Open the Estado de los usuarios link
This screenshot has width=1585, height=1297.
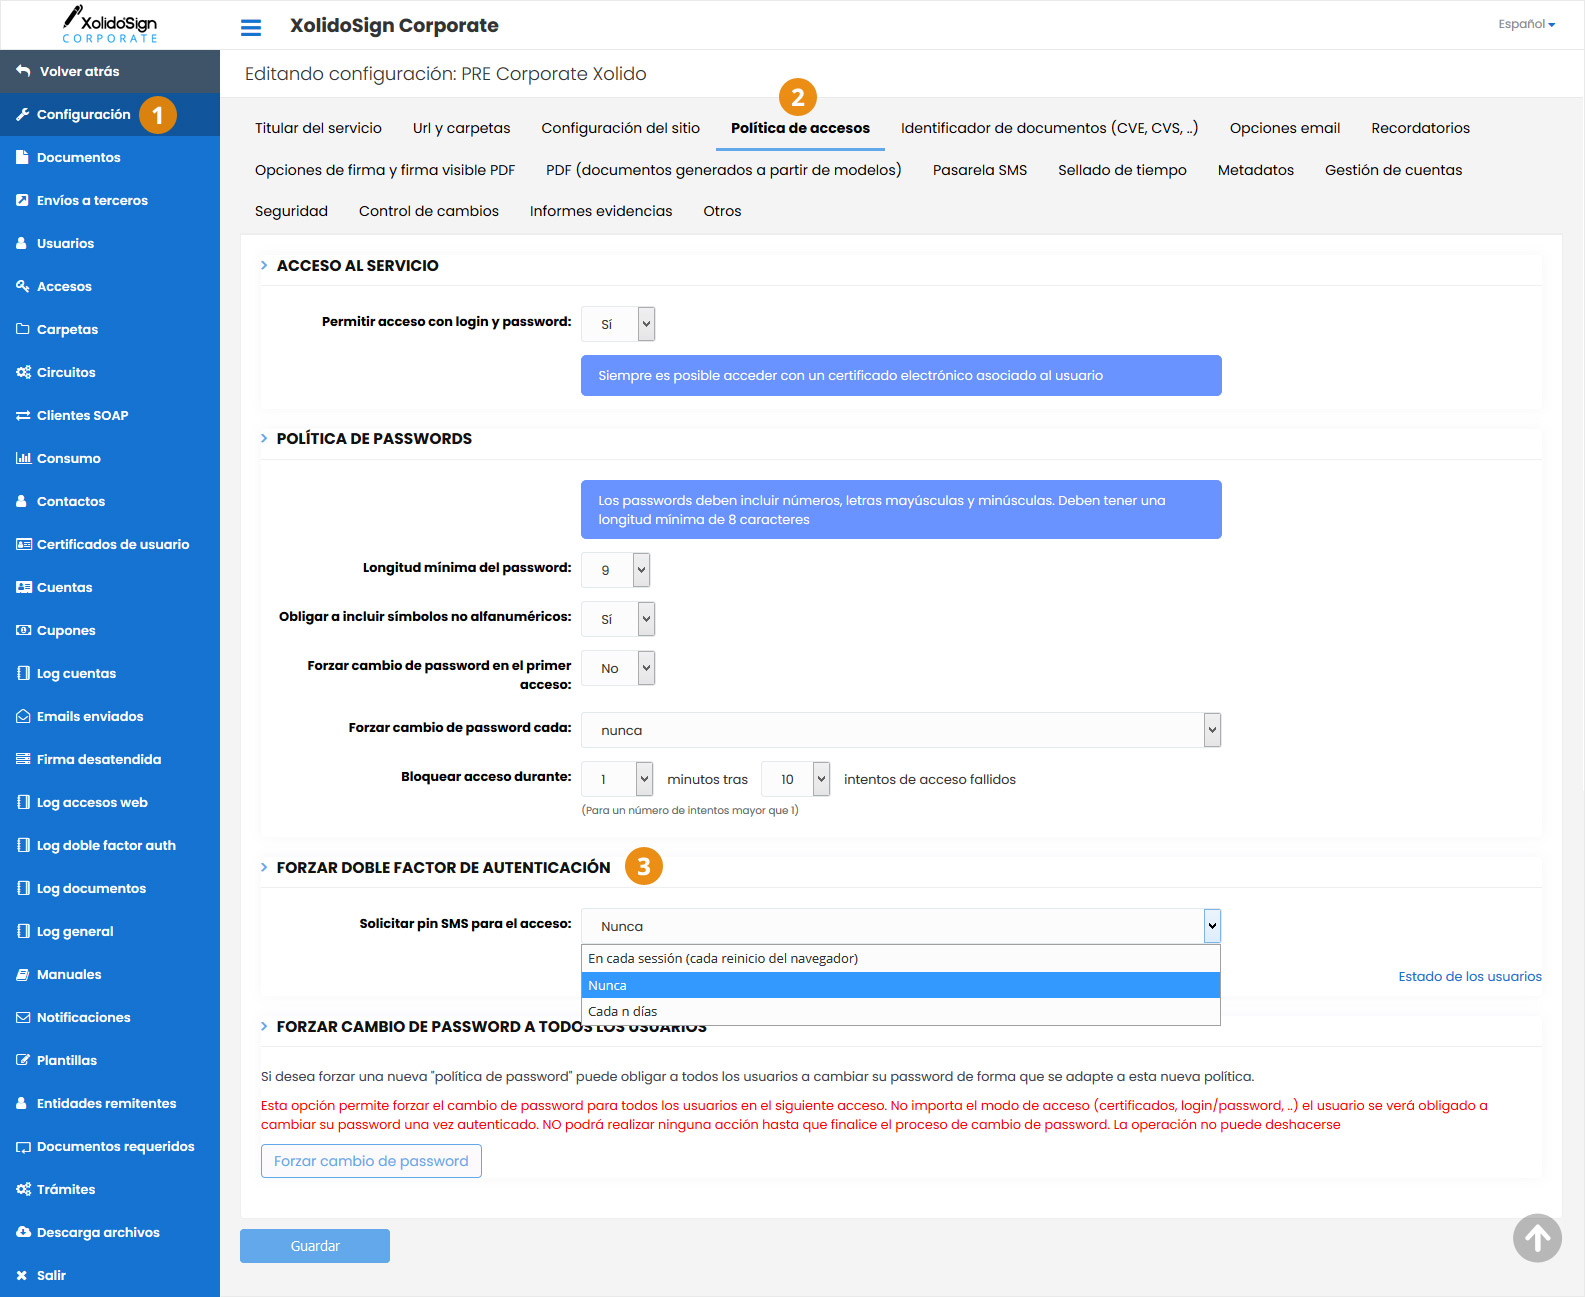tap(1470, 976)
